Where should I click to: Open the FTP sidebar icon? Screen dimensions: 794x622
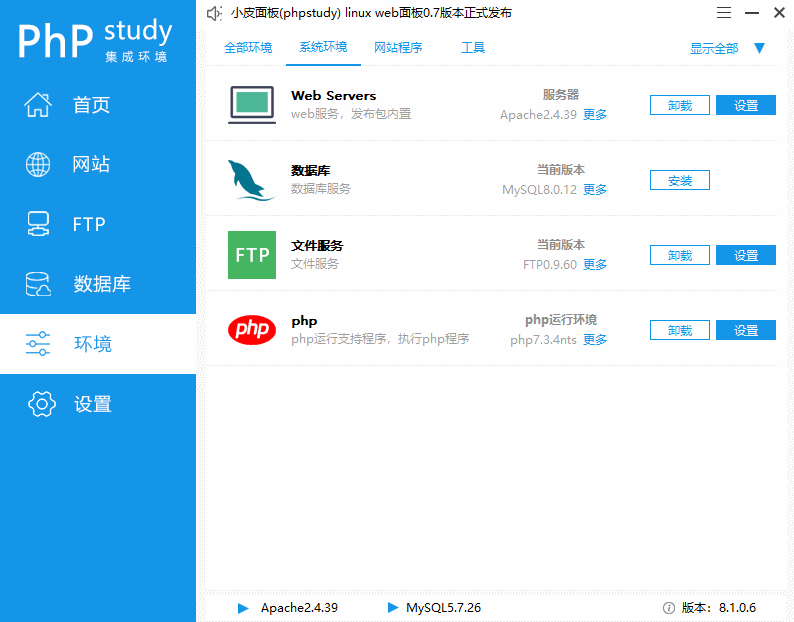pos(38,224)
